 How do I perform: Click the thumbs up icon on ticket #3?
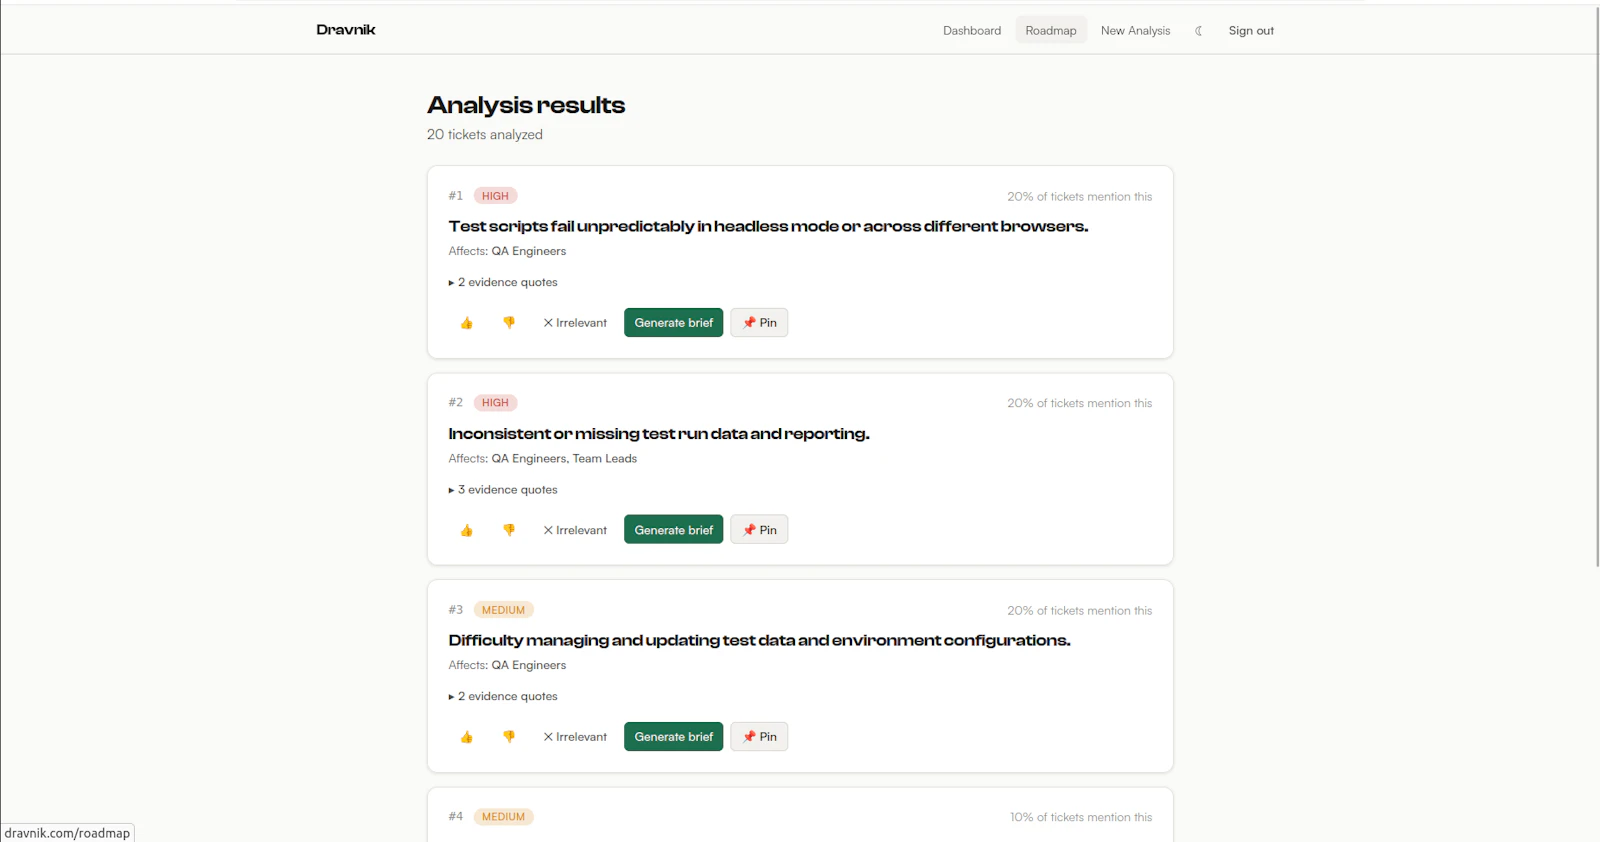pyautogui.click(x=466, y=736)
